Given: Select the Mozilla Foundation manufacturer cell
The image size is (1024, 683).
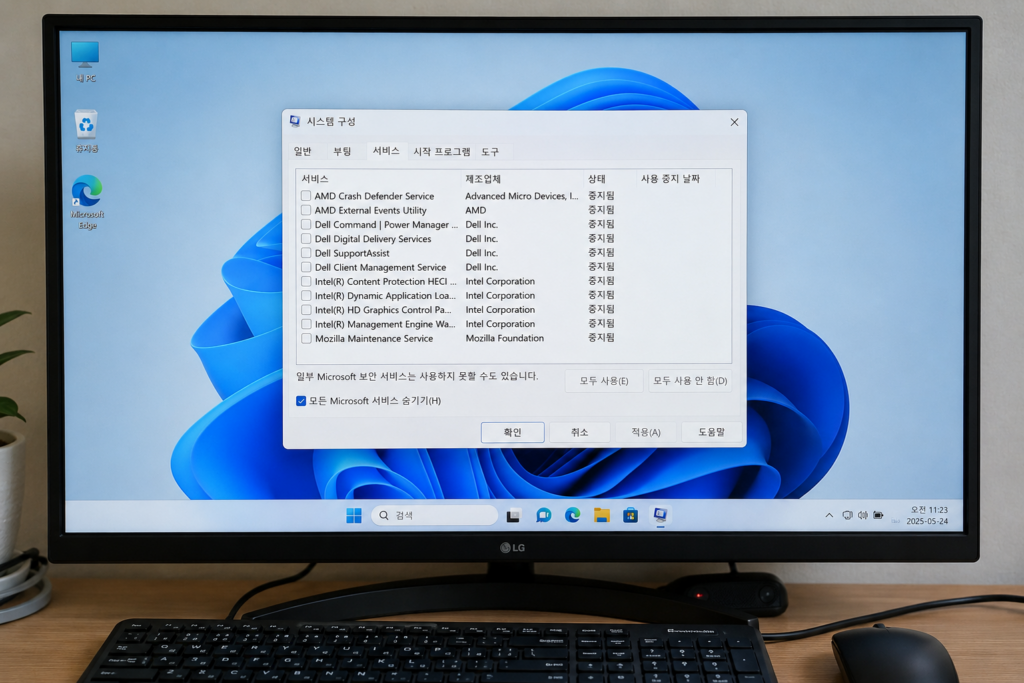Looking at the screenshot, I should click(504, 338).
